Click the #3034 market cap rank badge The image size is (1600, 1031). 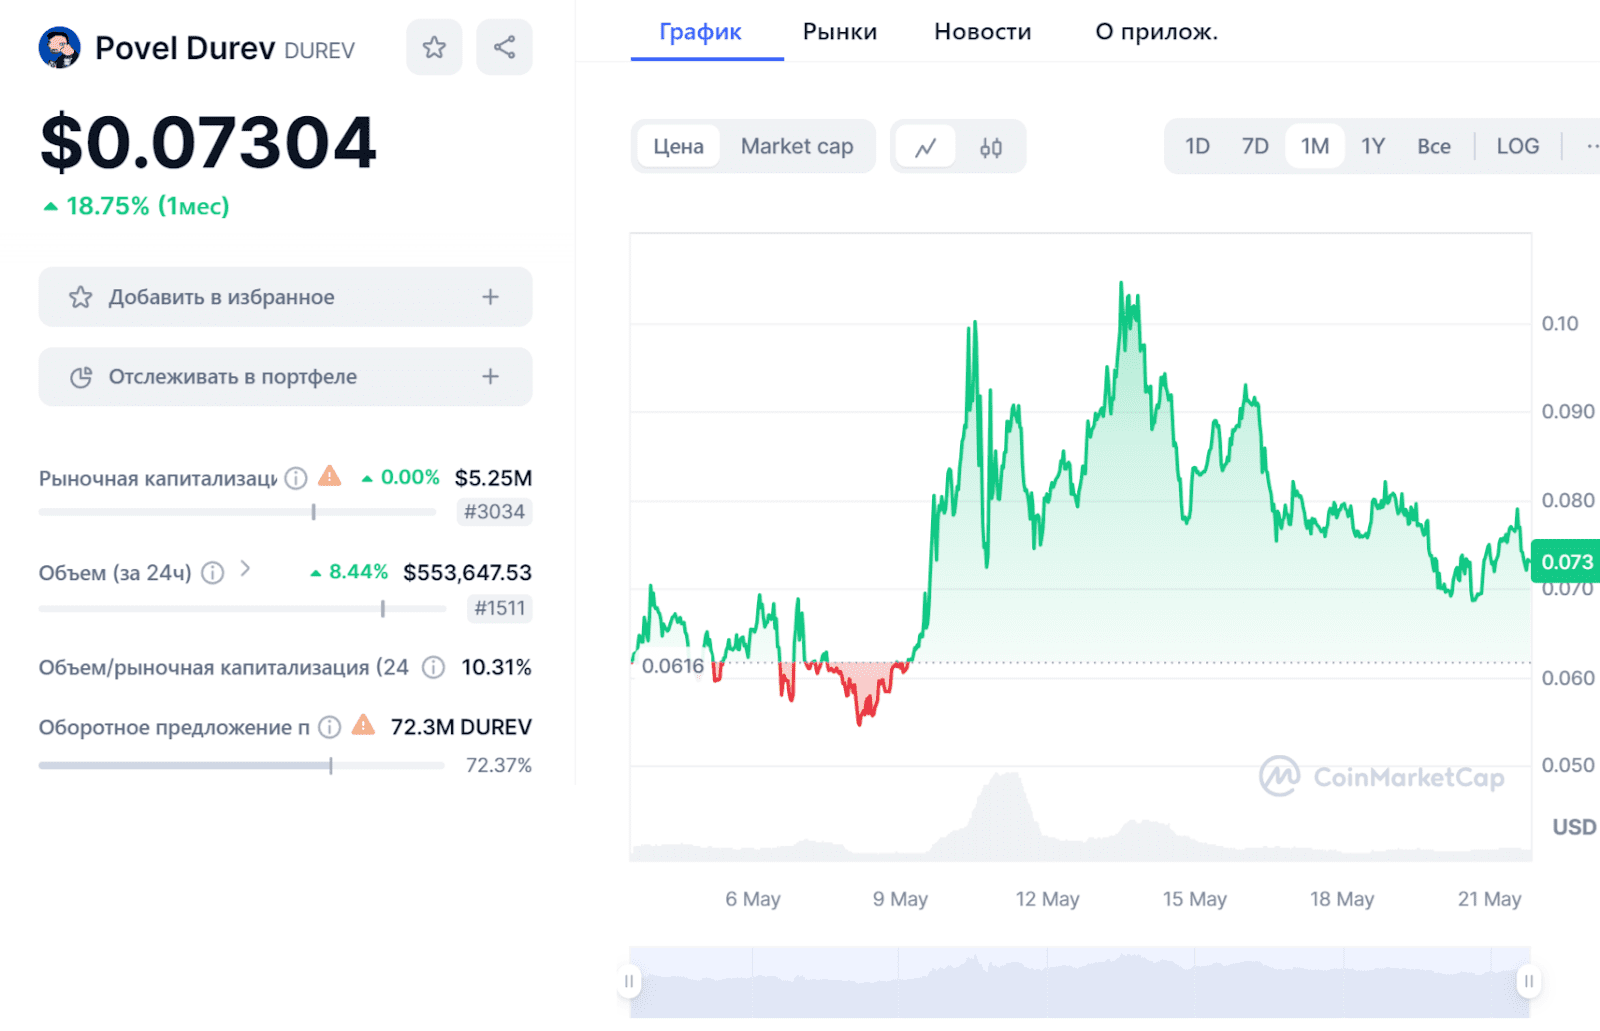494,512
